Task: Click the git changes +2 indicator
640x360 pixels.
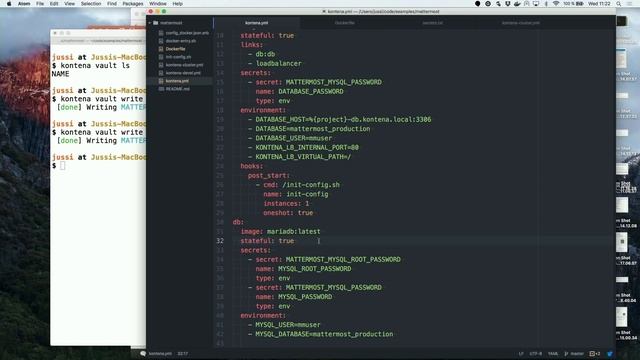Action: [x=595, y=354]
